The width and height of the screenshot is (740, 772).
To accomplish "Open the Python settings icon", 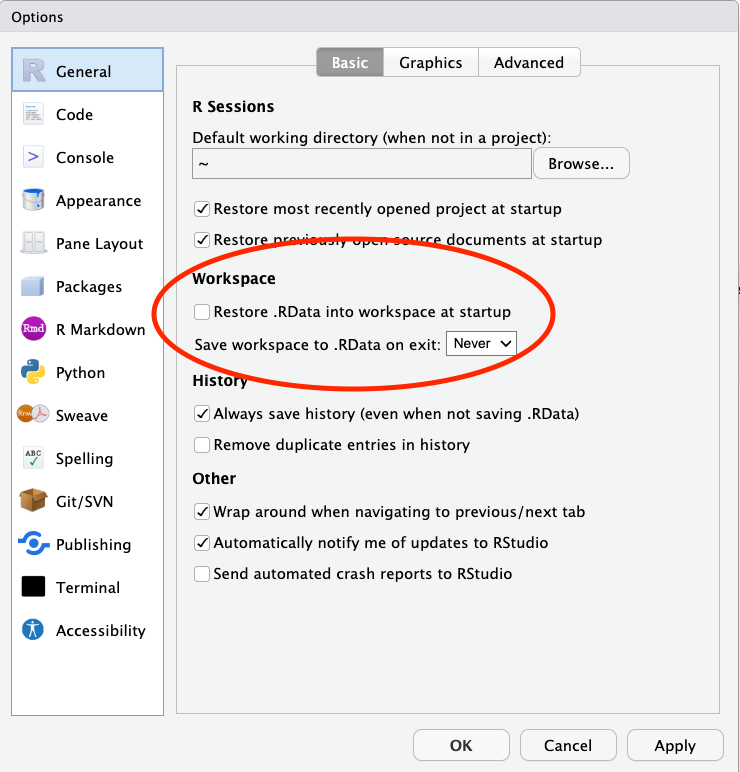I will [x=33, y=372].
